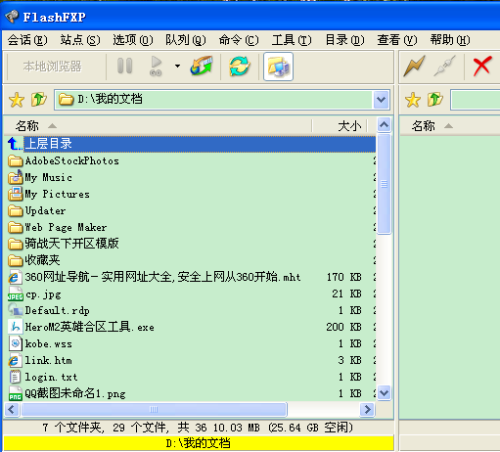Sort by left pane 名称 column header
Viewport: 500px width, 452px height.
pos(158,126)
